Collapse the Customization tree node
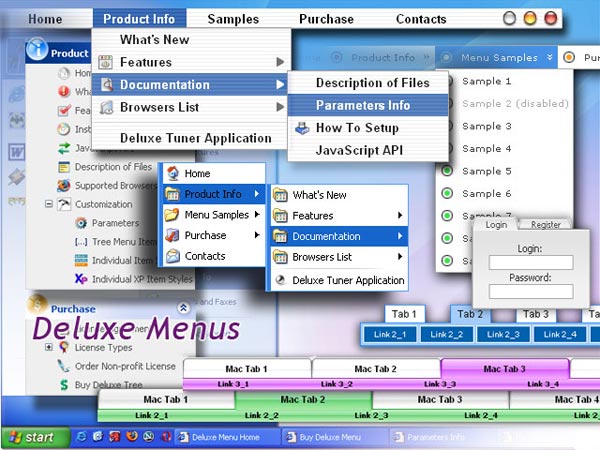This screenshot has width=600, height=450. (48, 204)
